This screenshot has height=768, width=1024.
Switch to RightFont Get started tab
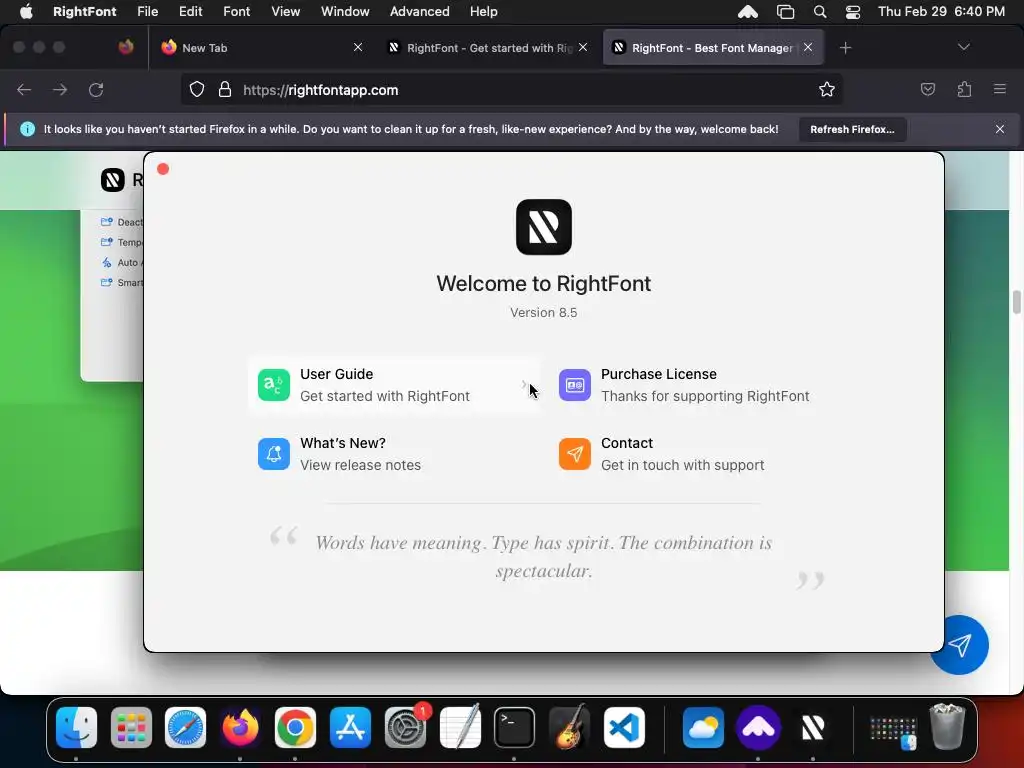pos(488,48)
